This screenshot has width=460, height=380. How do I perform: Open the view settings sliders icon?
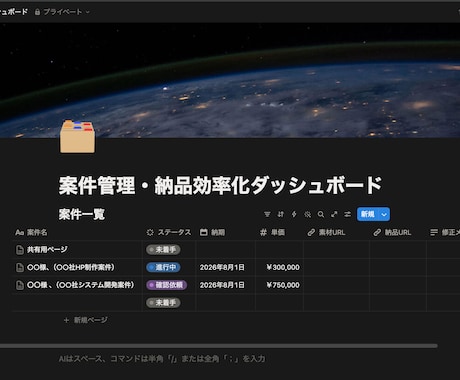pyautogui.click(x=347, y=214)
